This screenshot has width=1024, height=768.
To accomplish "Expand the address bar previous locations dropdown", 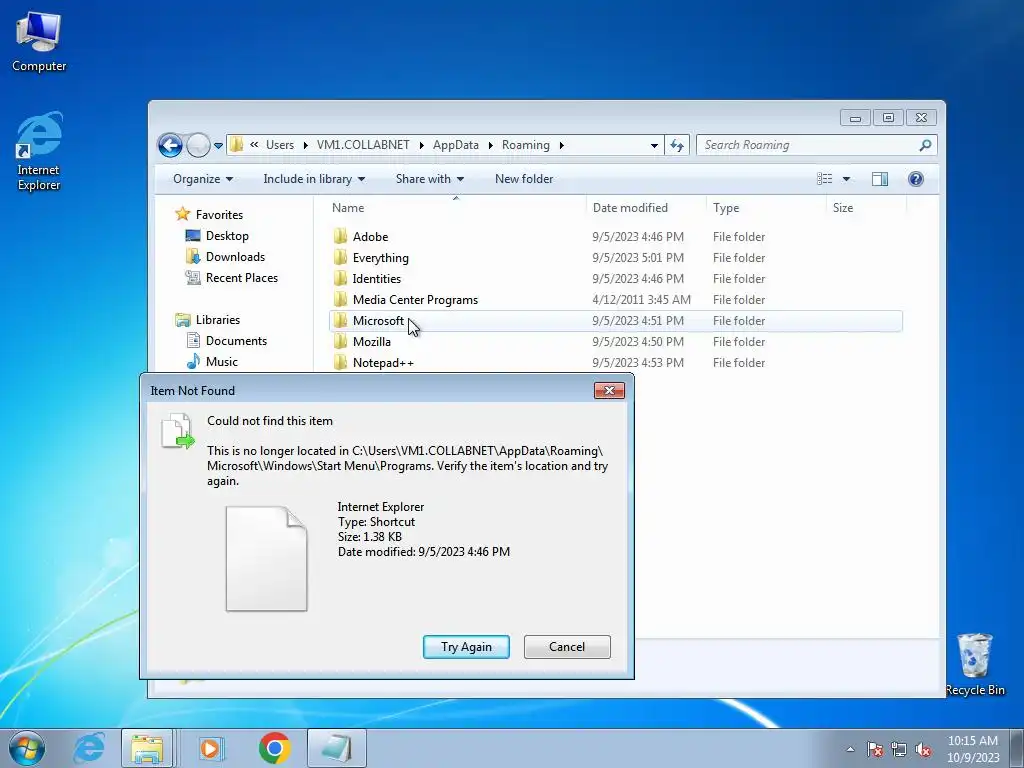I will 654,146.
